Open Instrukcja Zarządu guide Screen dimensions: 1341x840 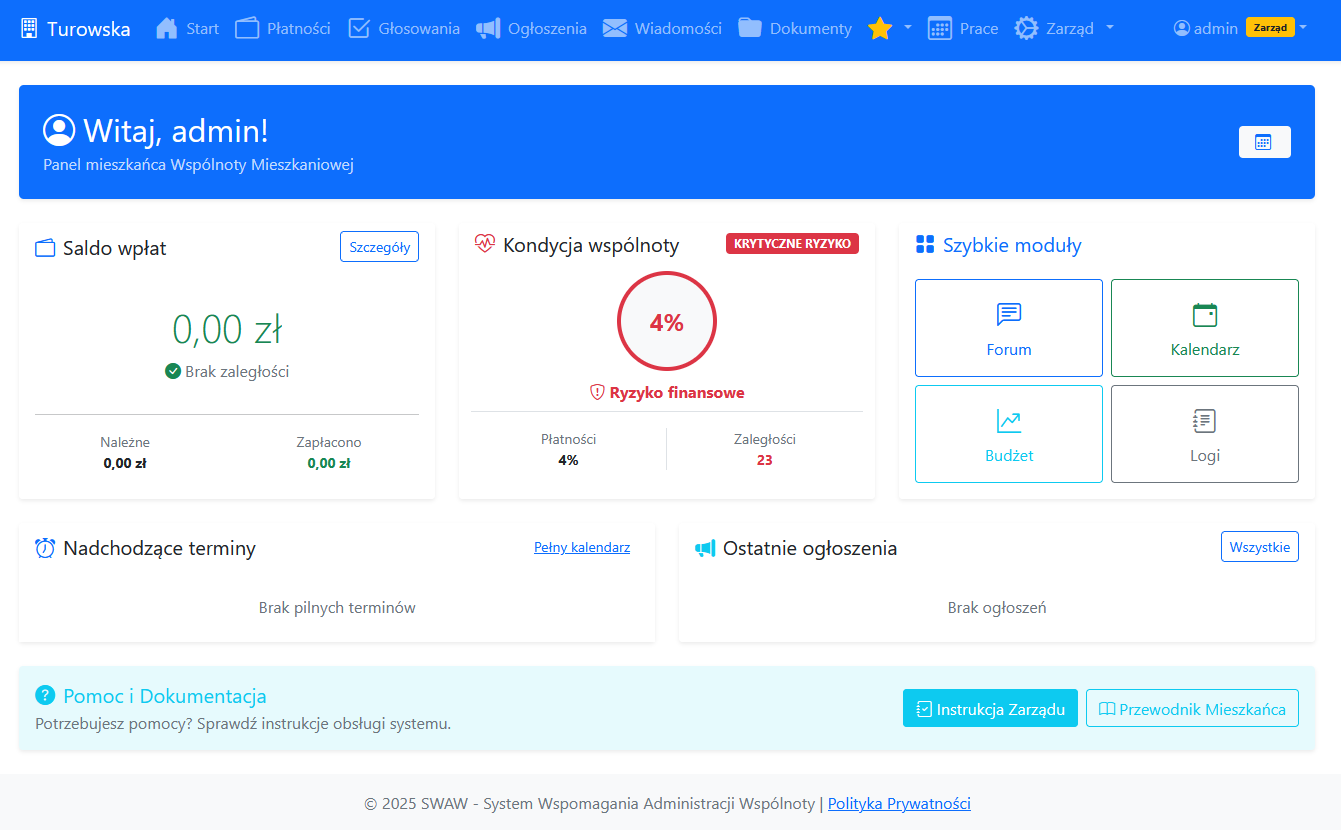pos(990,708)
